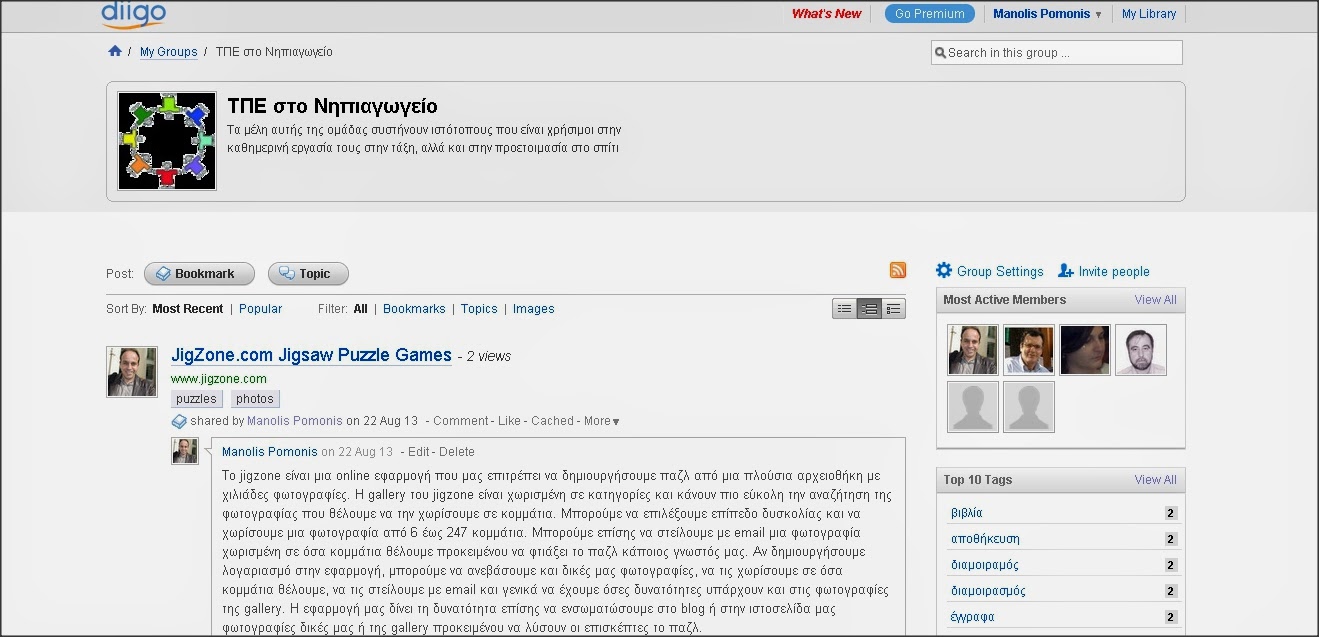This screenshot has width=1319, height=637.
Task: Open My Library
Action: click(1149, 14)
